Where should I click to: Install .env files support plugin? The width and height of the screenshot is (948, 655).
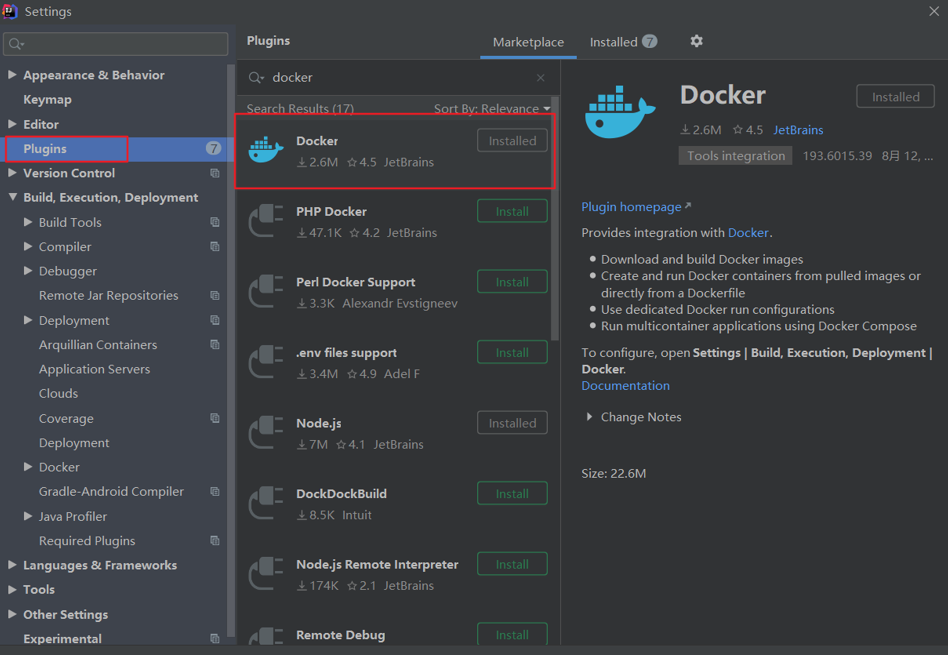click(512, 353)
